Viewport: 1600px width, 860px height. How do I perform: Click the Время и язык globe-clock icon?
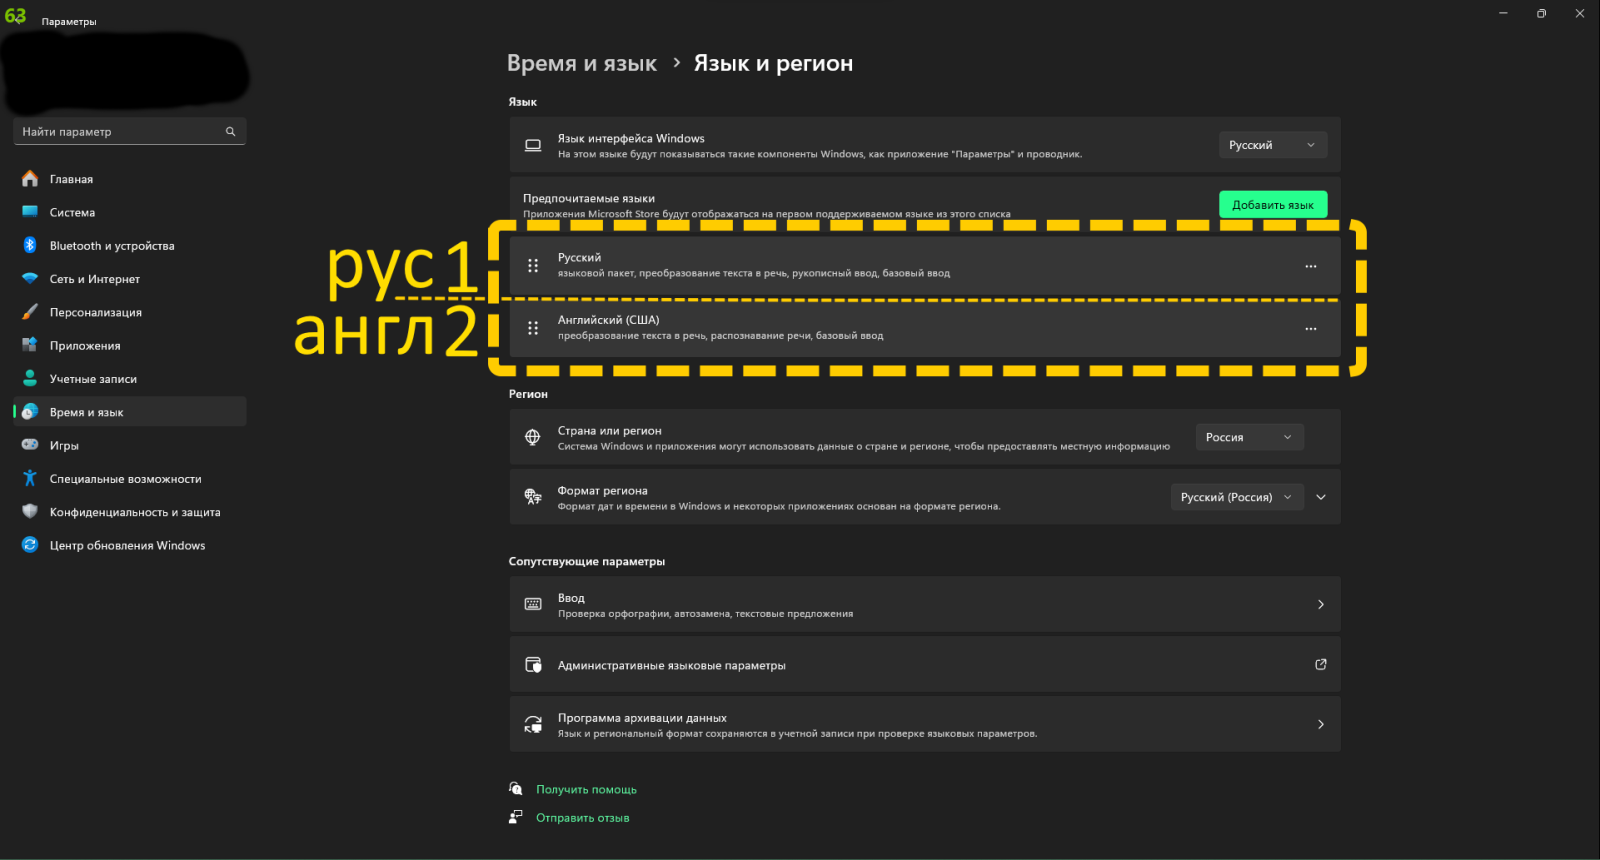click(x=30, y=412)
